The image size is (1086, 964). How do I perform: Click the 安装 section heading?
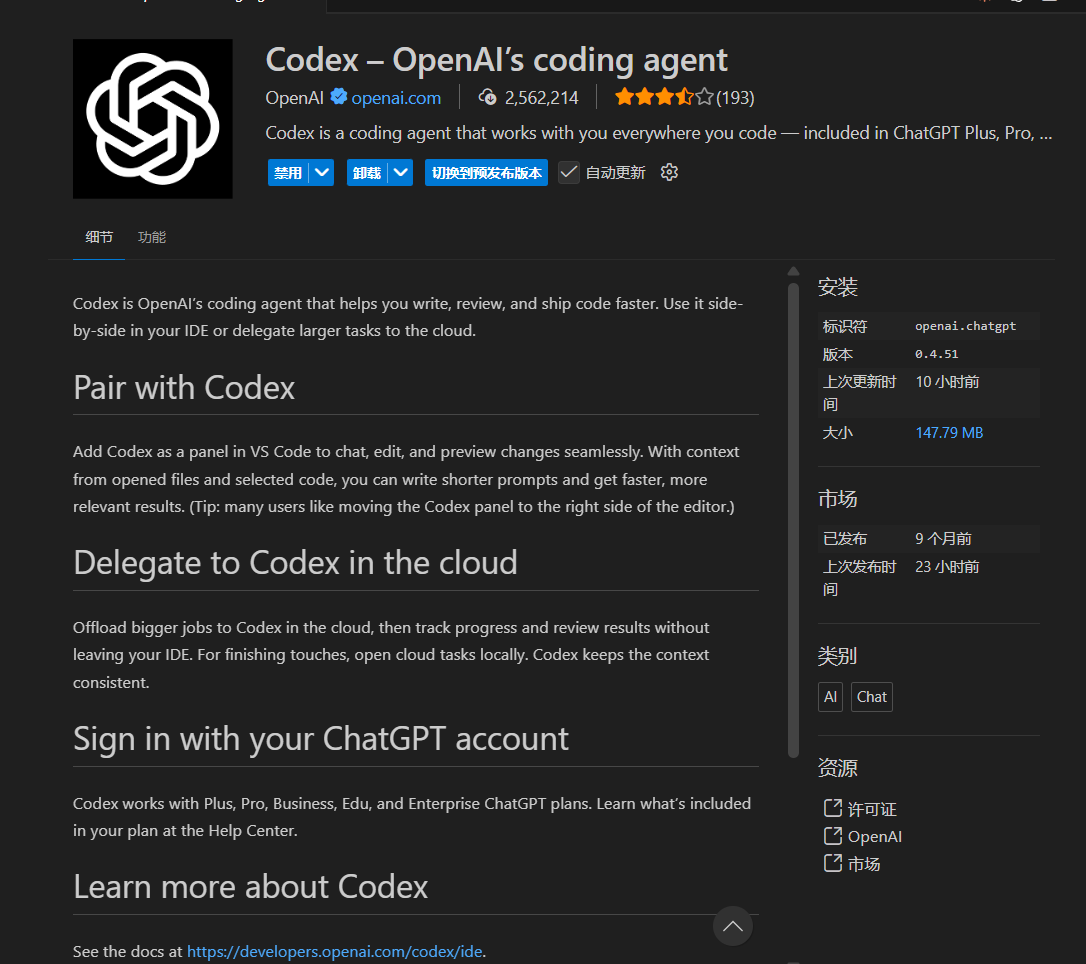pyautogui.click(x=837, y=287)
